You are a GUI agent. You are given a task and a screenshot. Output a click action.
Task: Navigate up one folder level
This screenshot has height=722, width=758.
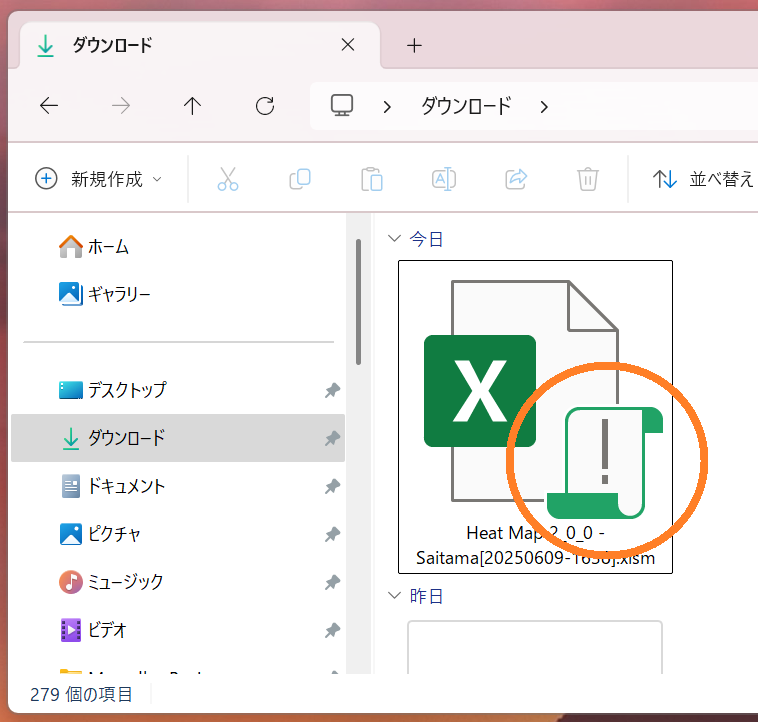[192, 105]
